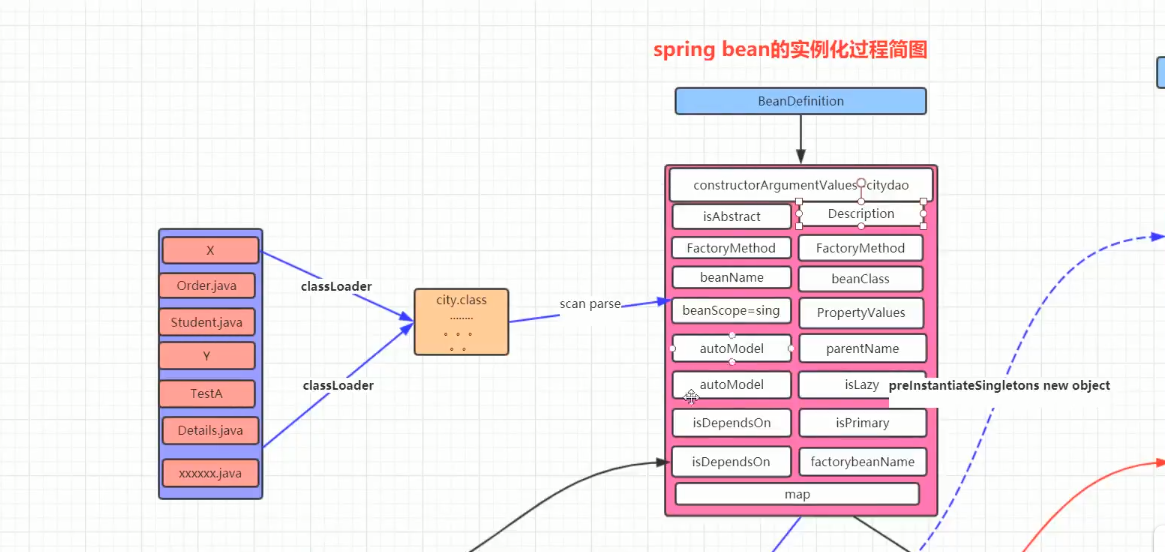Click the Y source file box
The height and width of the screenshot is (552, 1165).
(x=207, y=357)
